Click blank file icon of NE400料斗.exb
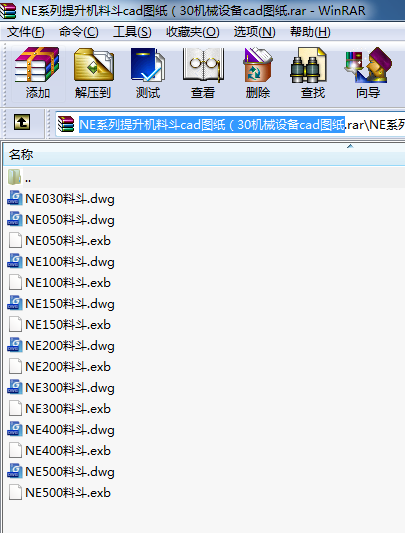The width and height of the screenshot is (405, 533). [15, 450]
